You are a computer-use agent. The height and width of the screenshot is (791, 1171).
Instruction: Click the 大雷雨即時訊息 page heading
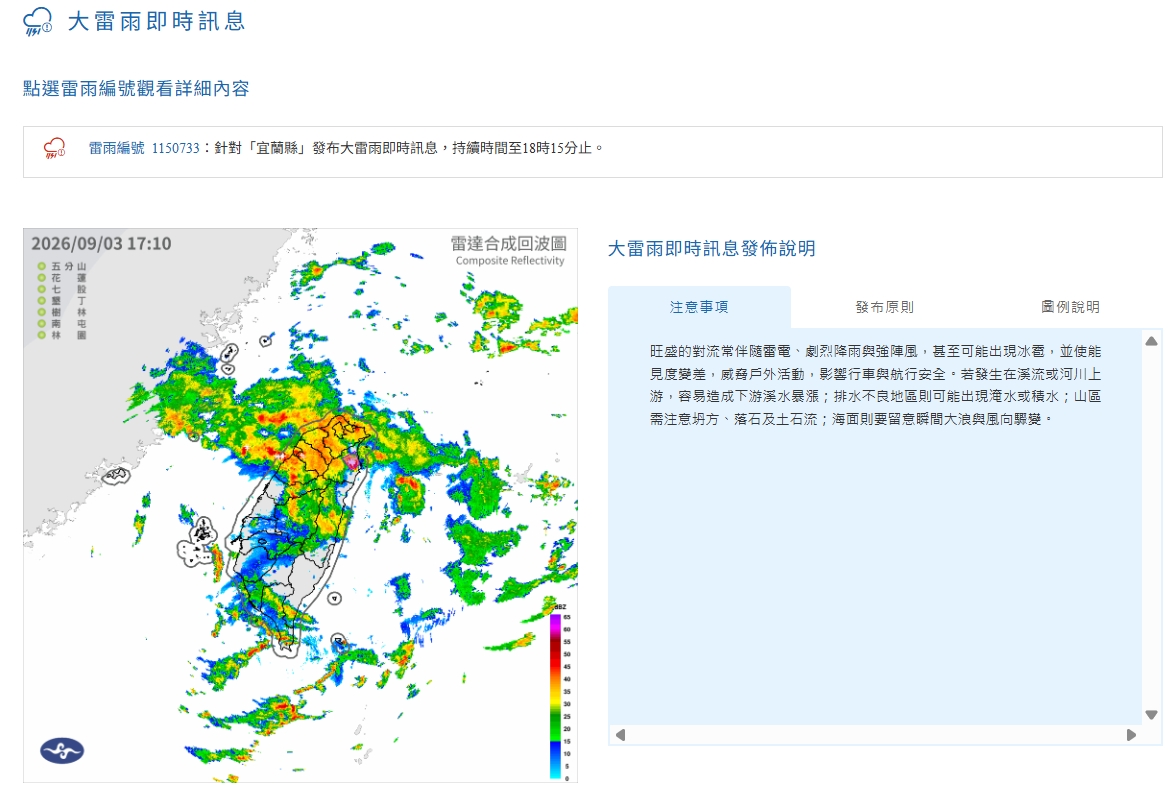pyautogui.click(x=157, y=22)
